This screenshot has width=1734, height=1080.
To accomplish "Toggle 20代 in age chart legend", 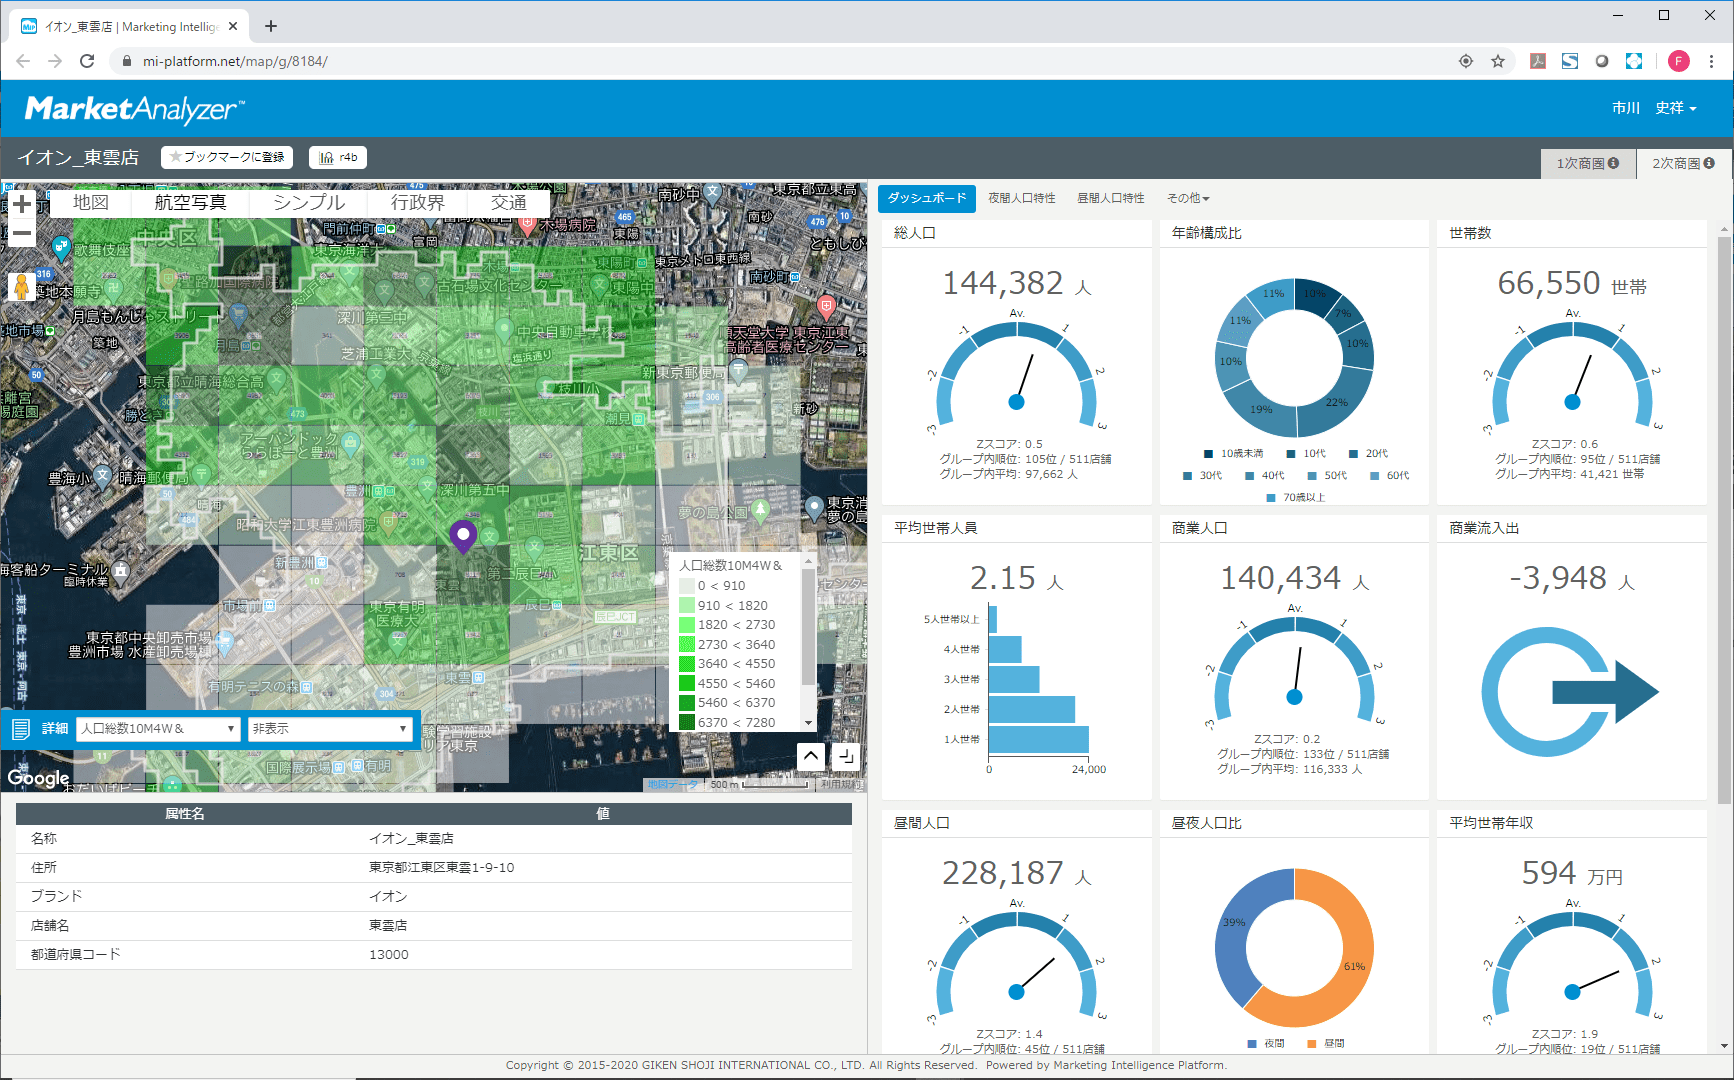I will (1368, 454).
